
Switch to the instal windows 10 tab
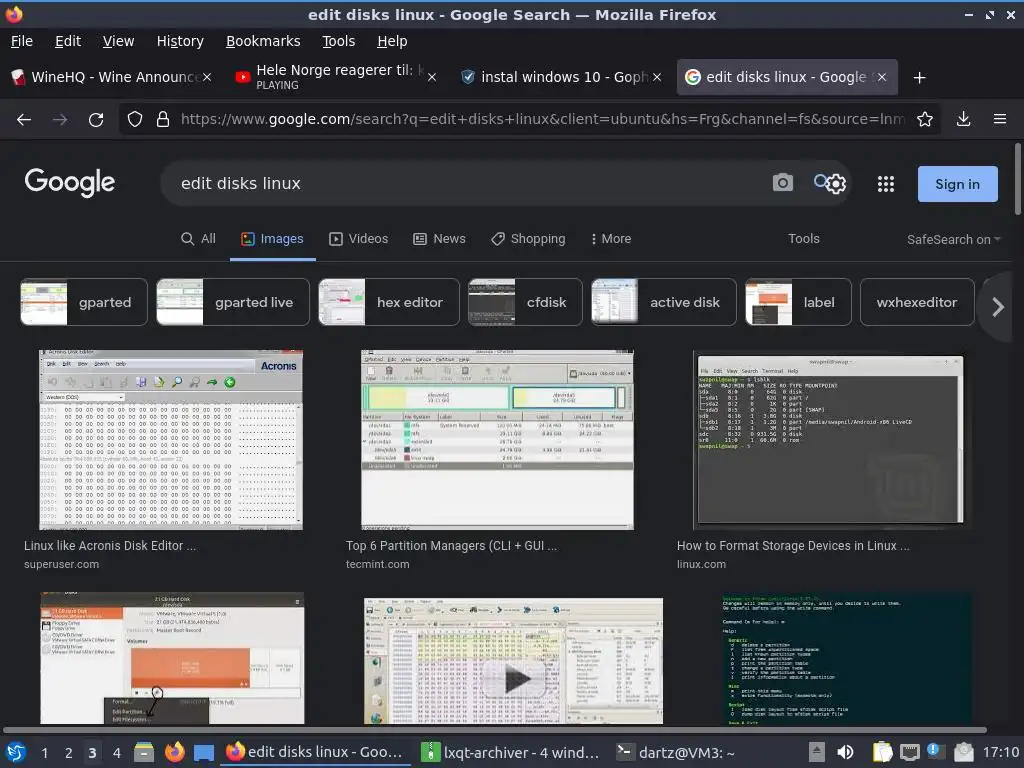pyautogui.click(x=560, y=77)
